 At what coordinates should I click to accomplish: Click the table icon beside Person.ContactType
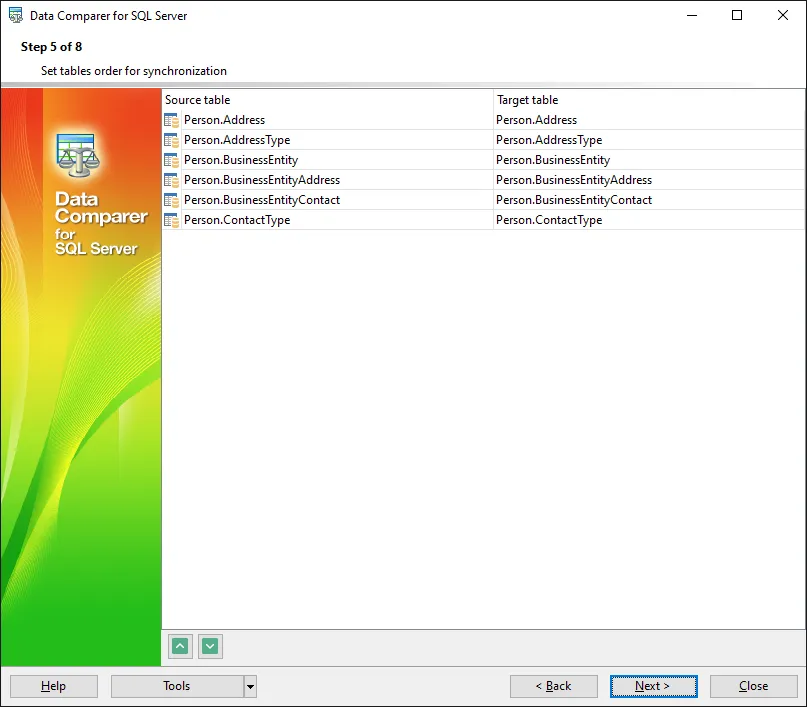pos(171,220)
